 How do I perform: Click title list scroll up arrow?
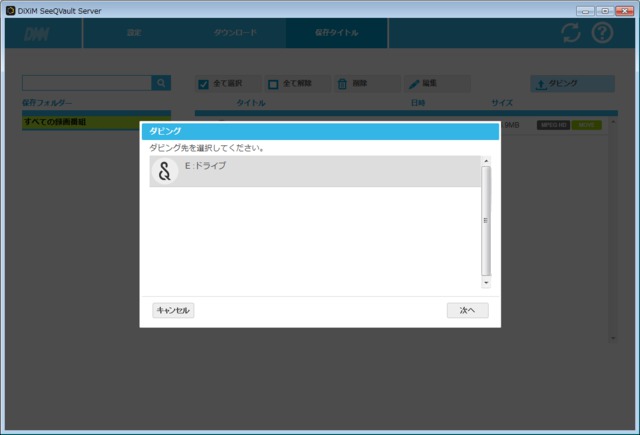pos(613,122)
